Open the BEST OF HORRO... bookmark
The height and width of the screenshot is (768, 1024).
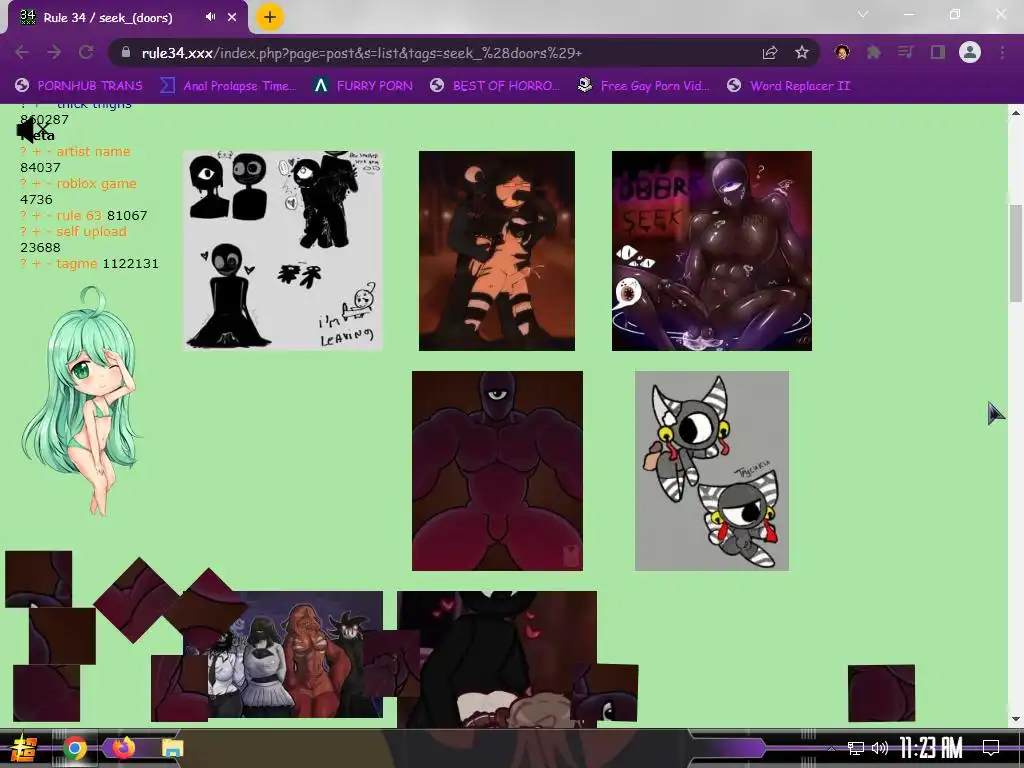pyautogui.click(x=494, y=86)
